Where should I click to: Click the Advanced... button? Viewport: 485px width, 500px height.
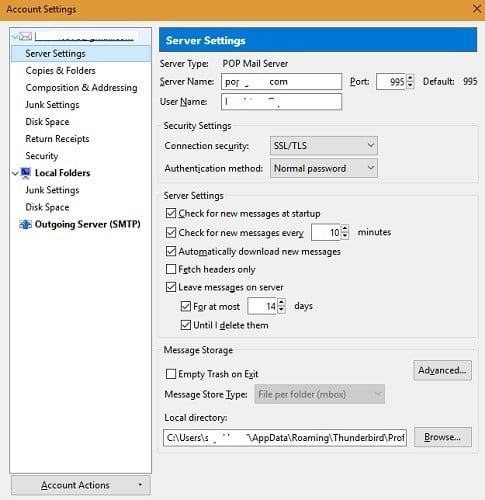click(443, 370)
